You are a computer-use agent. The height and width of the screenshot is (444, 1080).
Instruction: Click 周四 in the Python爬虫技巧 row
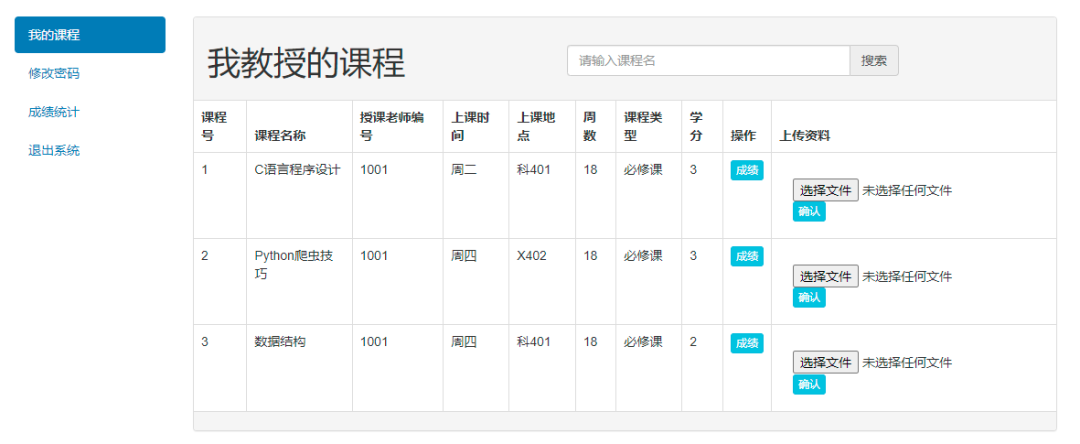pyautogui.click(x=464, y=256)
